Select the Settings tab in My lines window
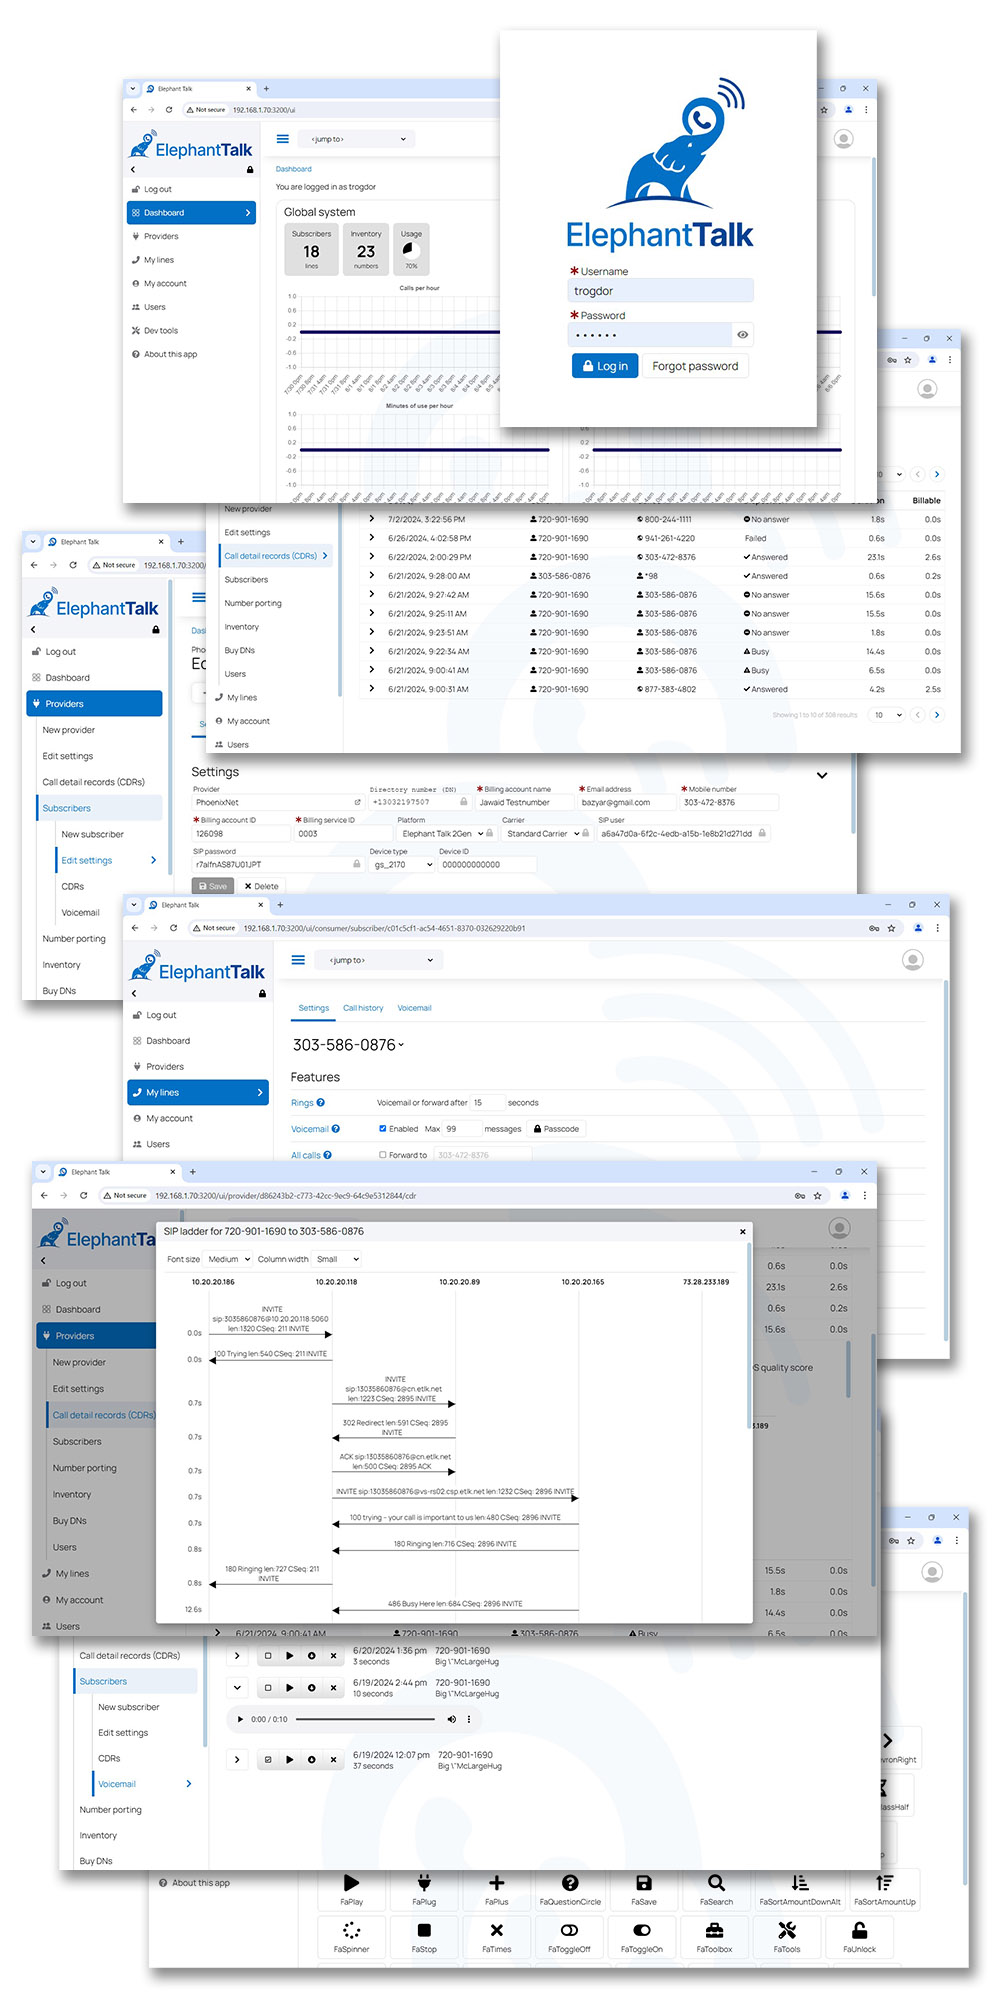 point(313,1008)
